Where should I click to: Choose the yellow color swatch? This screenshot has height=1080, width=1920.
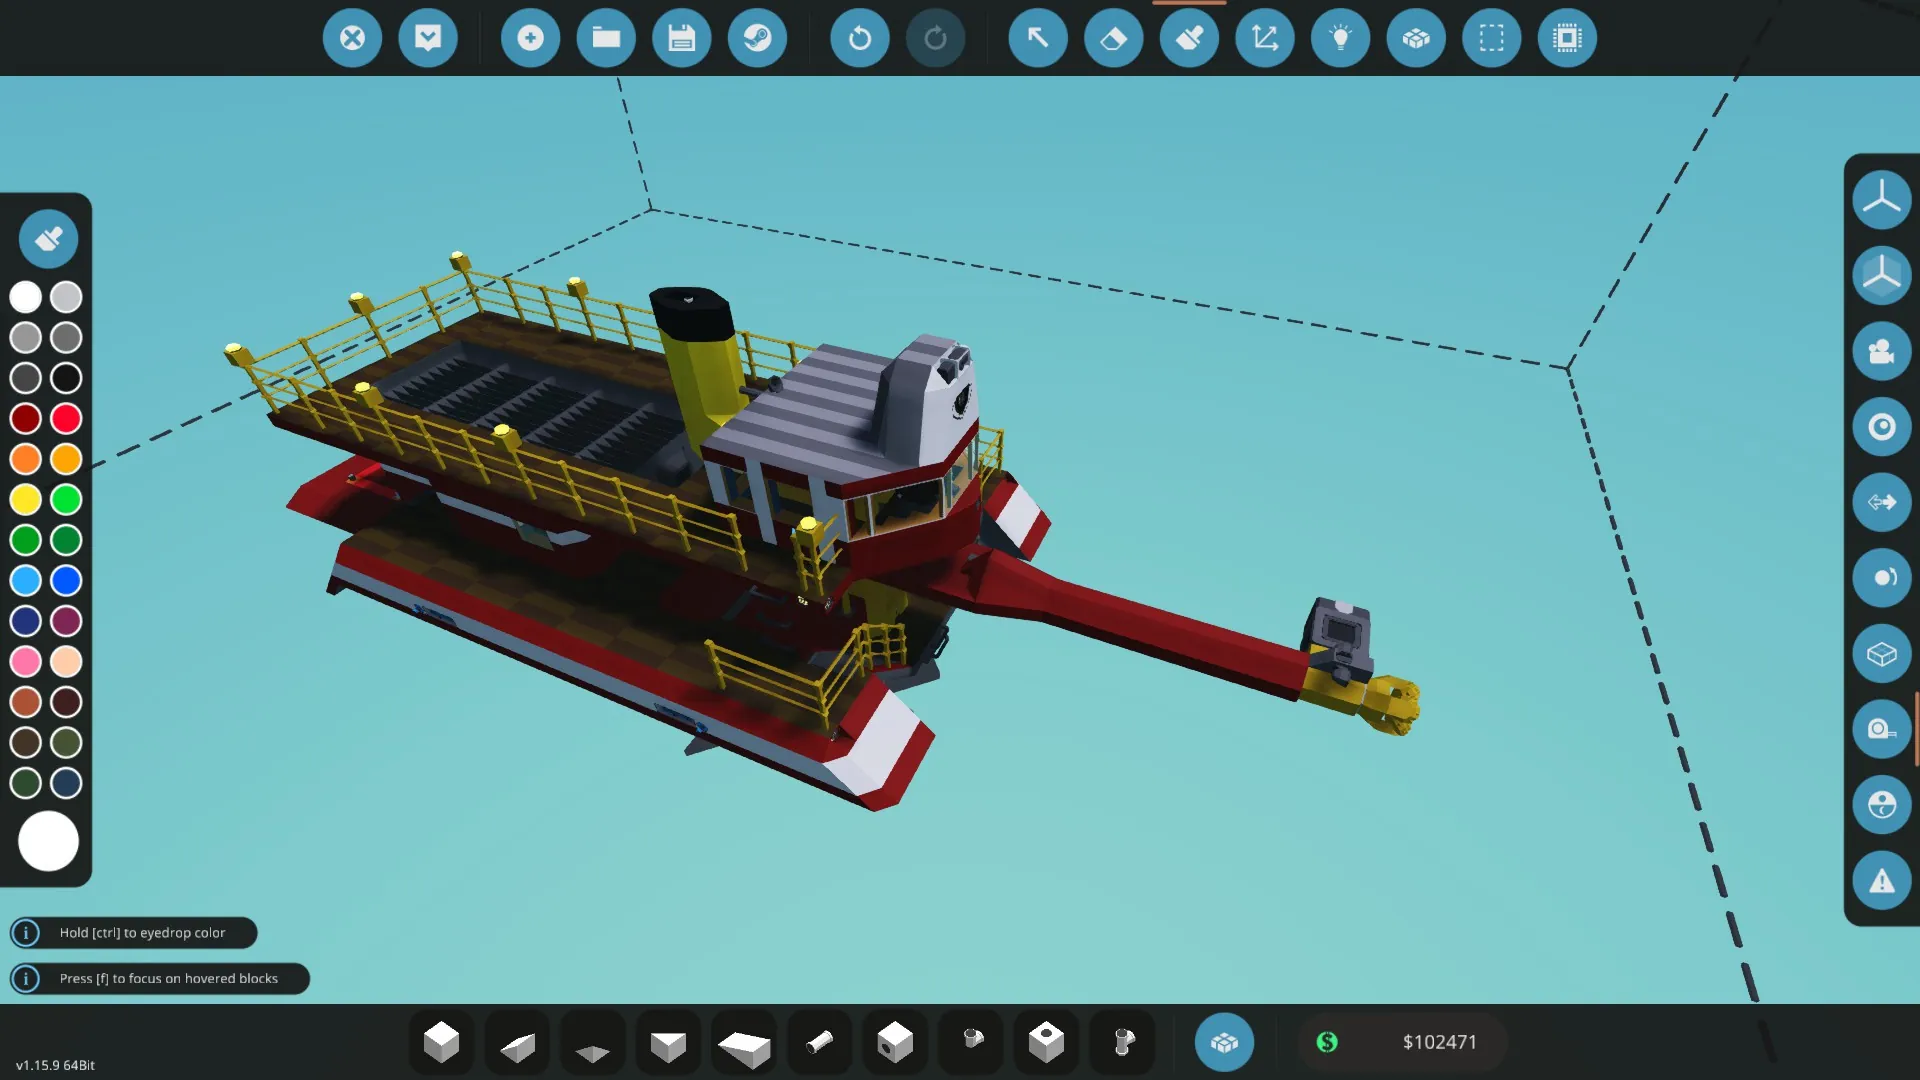26,499
